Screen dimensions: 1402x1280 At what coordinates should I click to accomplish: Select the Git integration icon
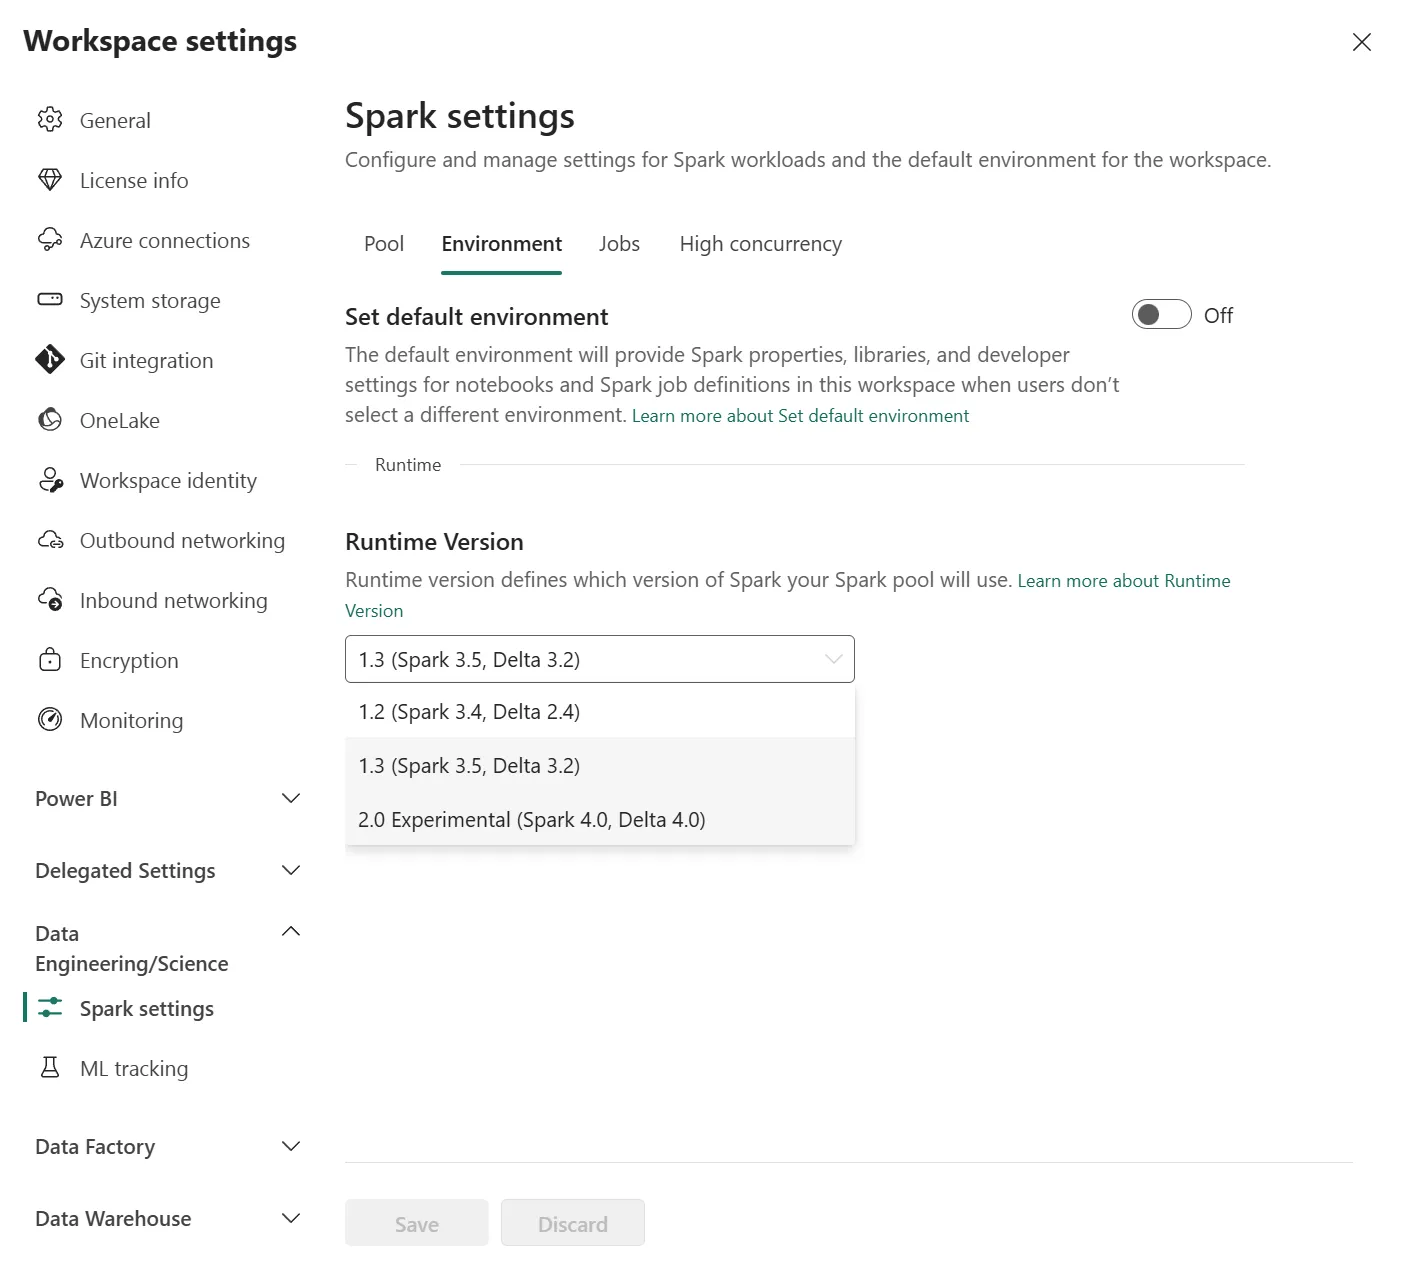(50, 360)
